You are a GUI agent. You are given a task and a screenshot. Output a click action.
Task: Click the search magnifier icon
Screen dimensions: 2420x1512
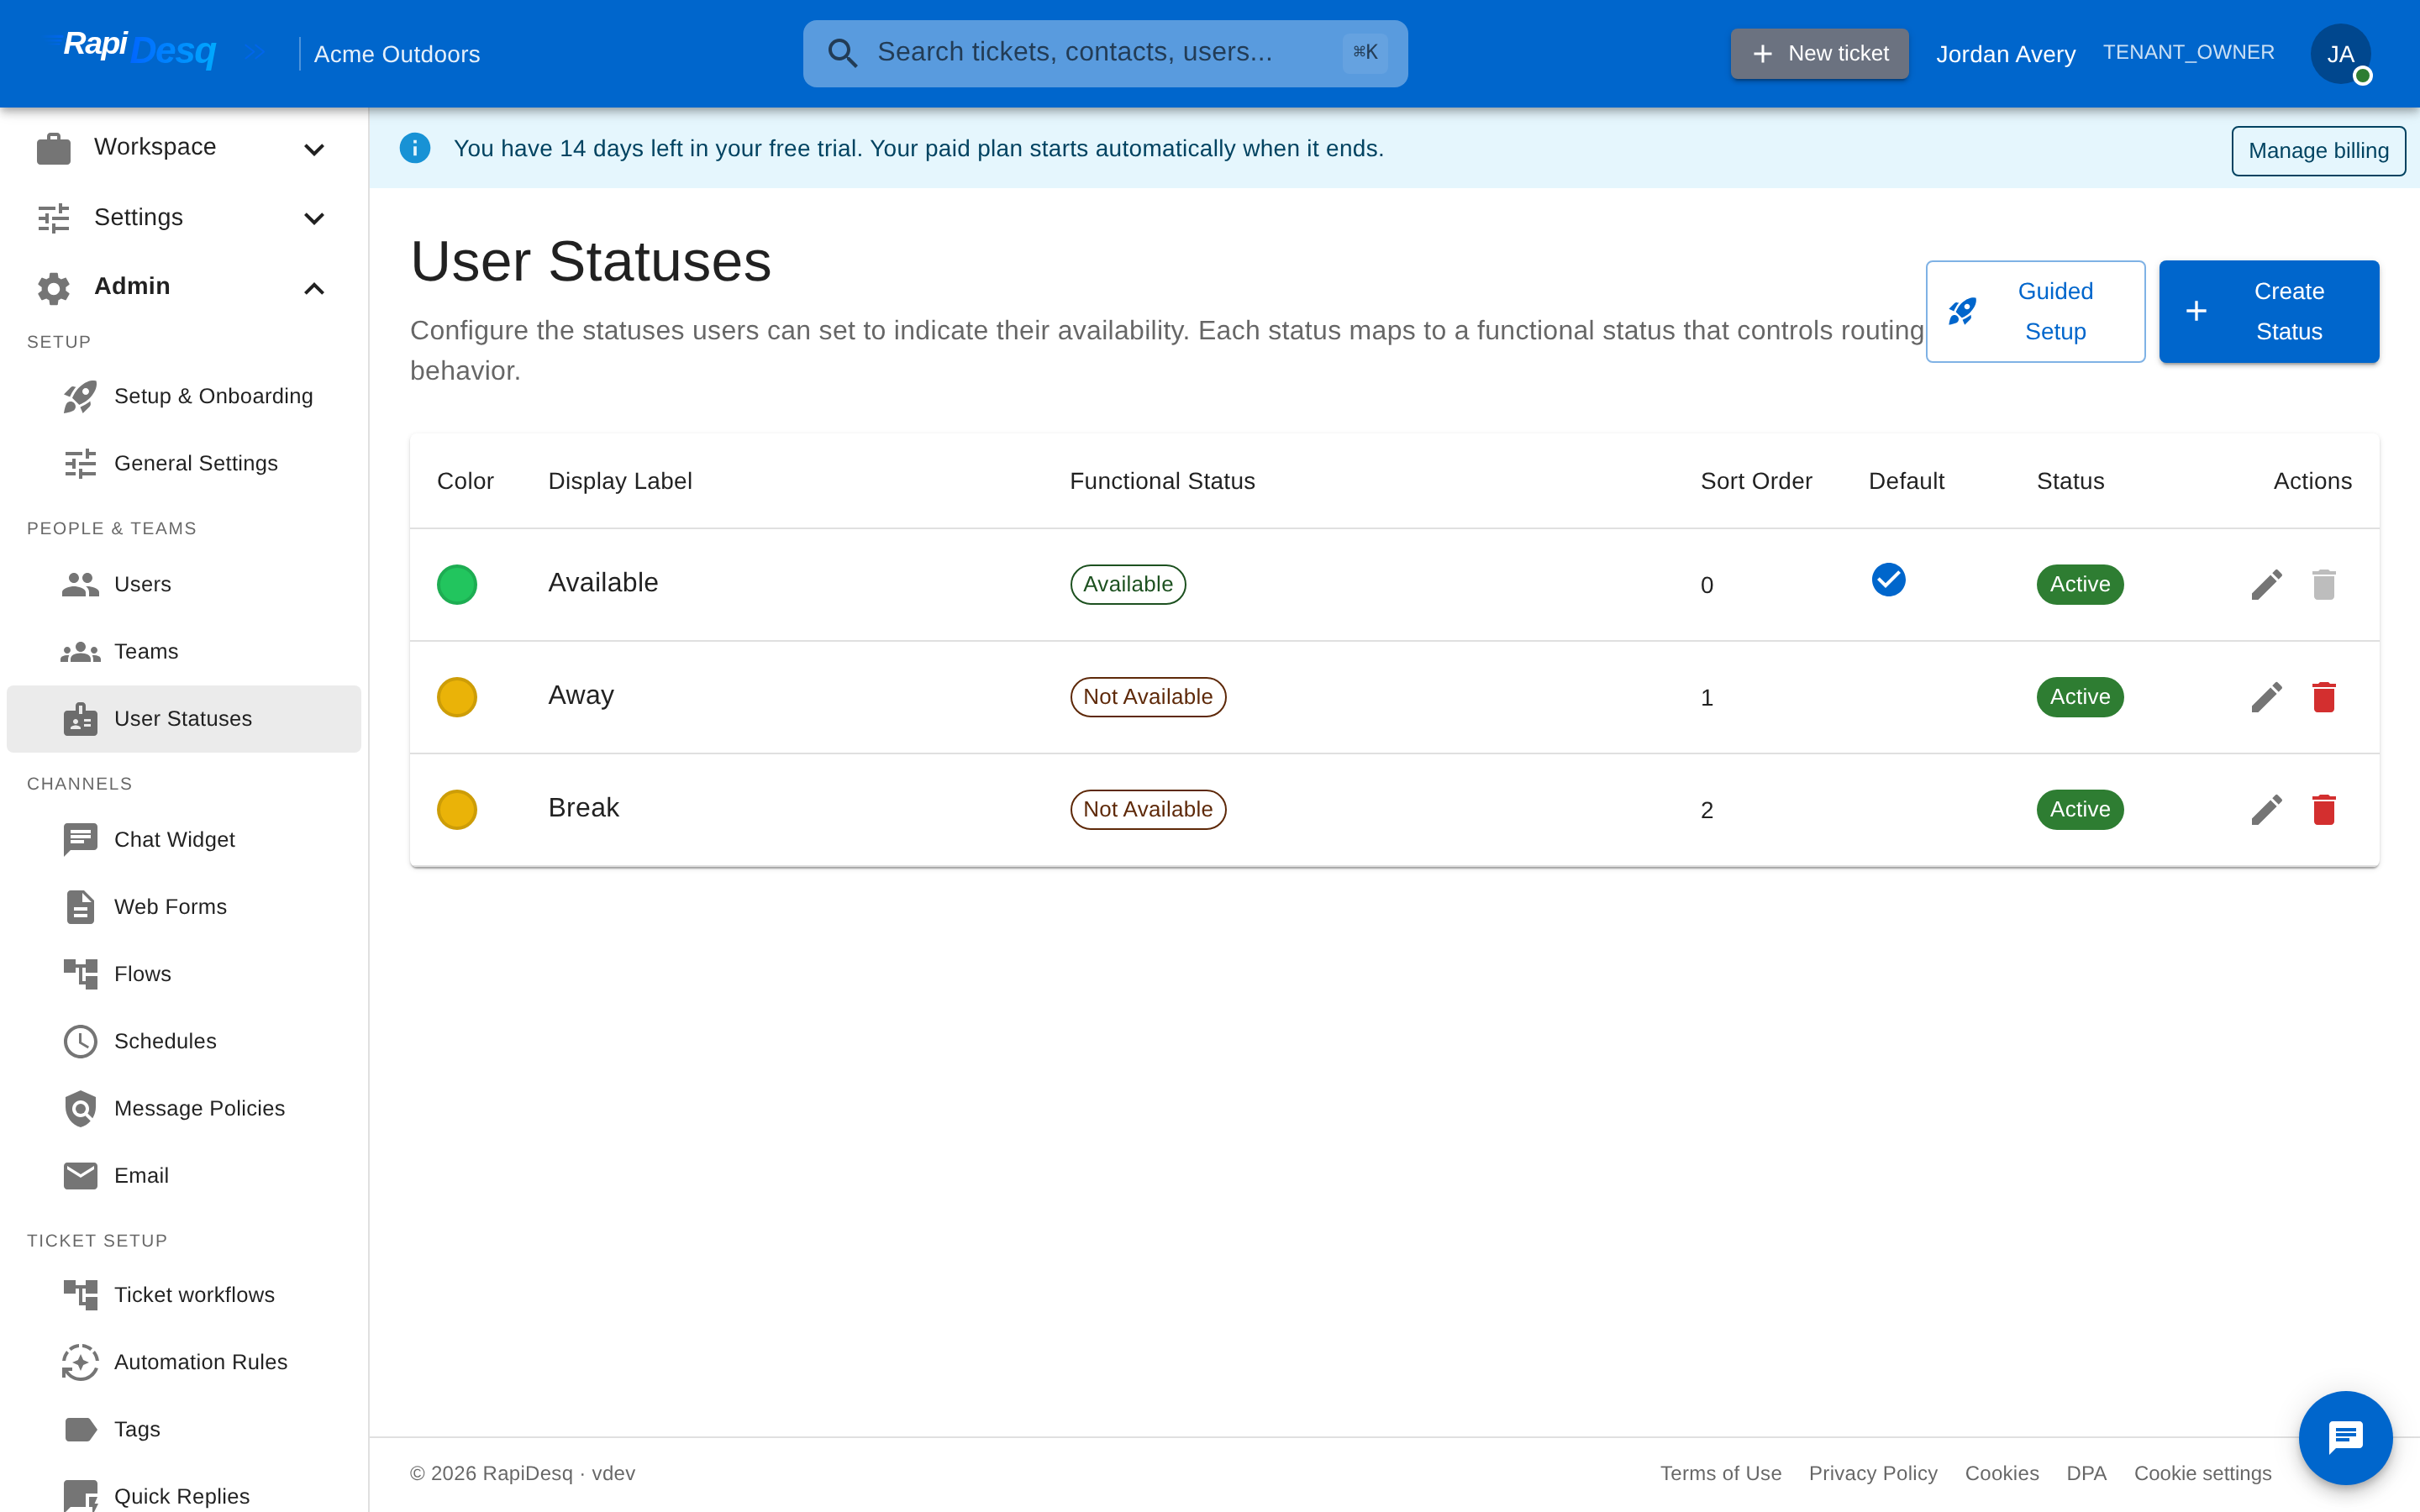(x=843, y=53)
